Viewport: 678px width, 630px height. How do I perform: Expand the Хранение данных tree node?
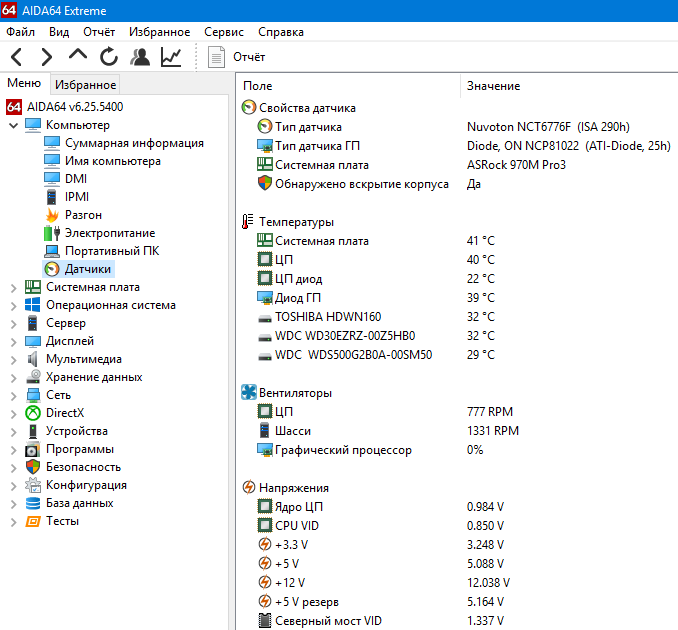coord(13,377)
